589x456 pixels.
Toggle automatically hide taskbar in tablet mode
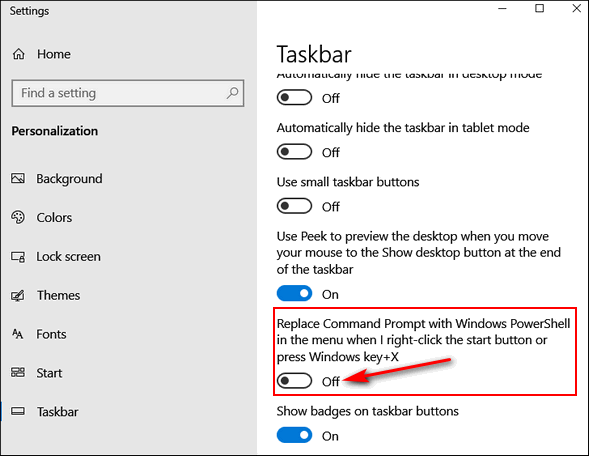294,152
